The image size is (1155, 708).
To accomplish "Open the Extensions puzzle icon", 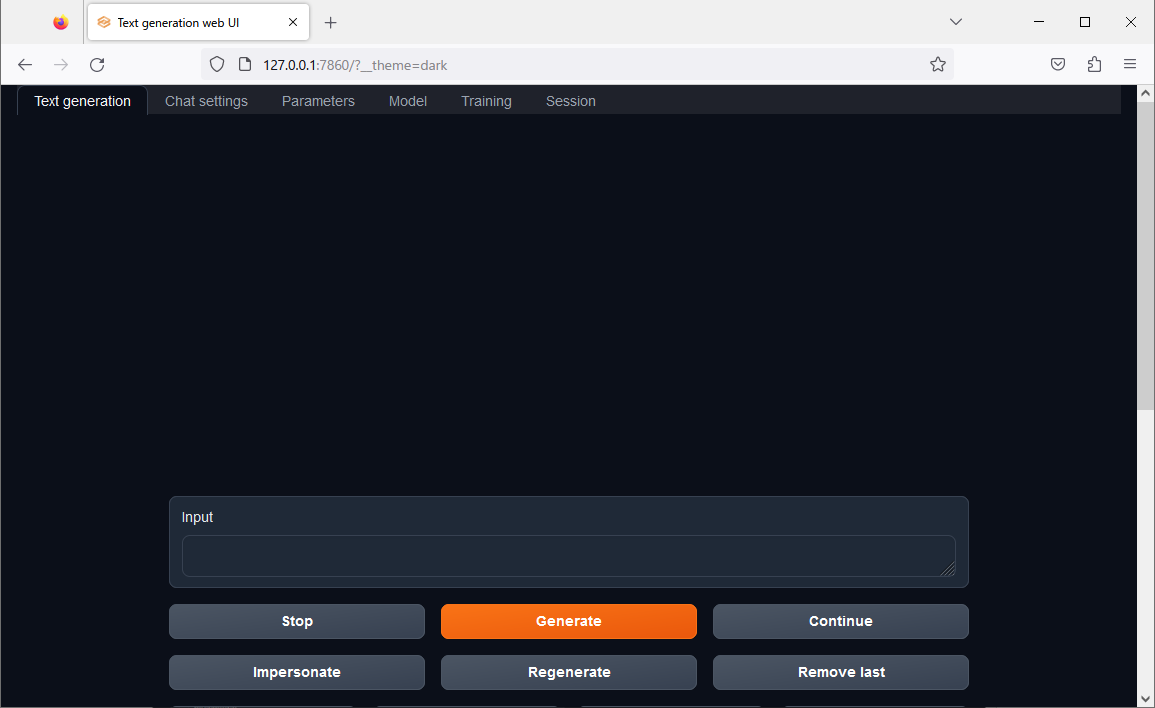I will 1095,65.
